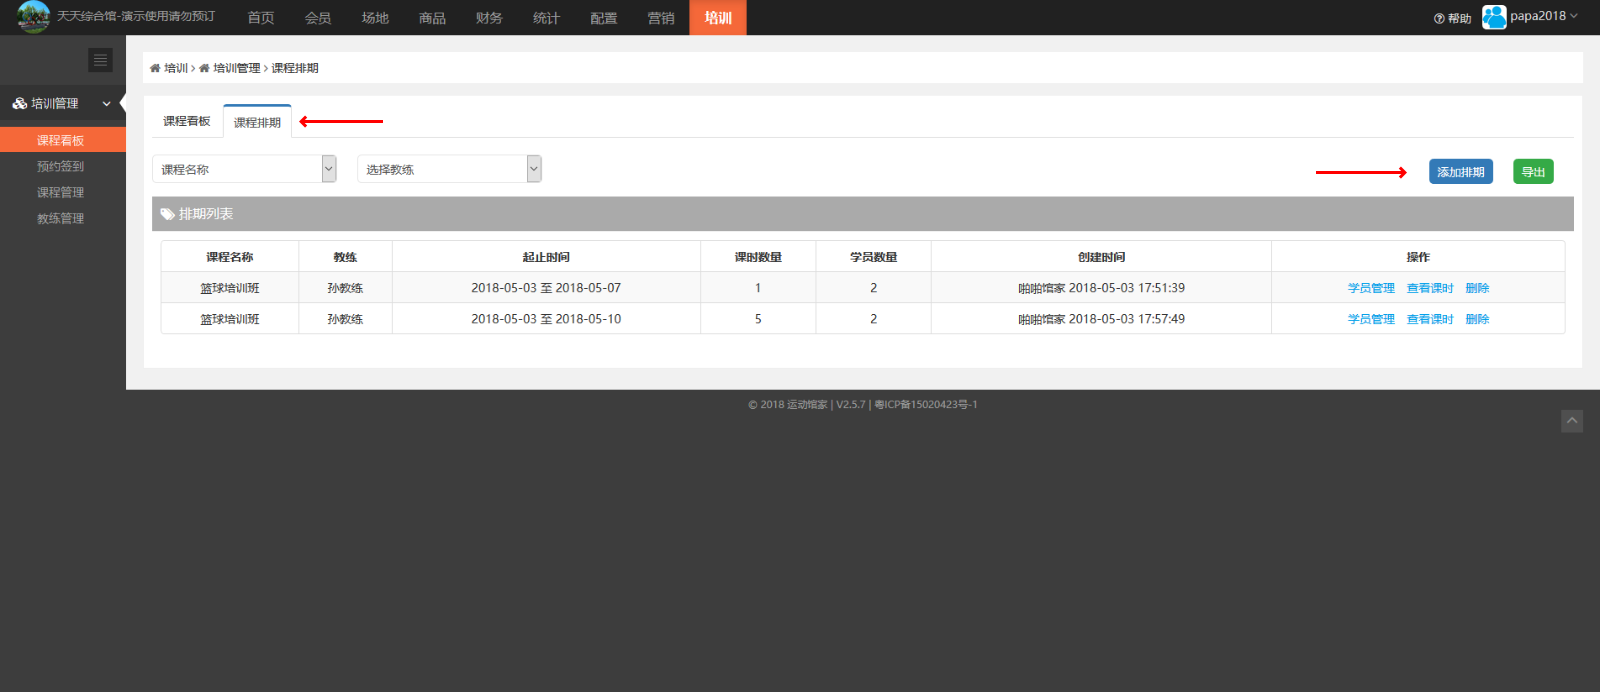Click the home icon before 培训管理 breadcrumb
This screenshot has width=1600, height=692.
pos(204,68)
